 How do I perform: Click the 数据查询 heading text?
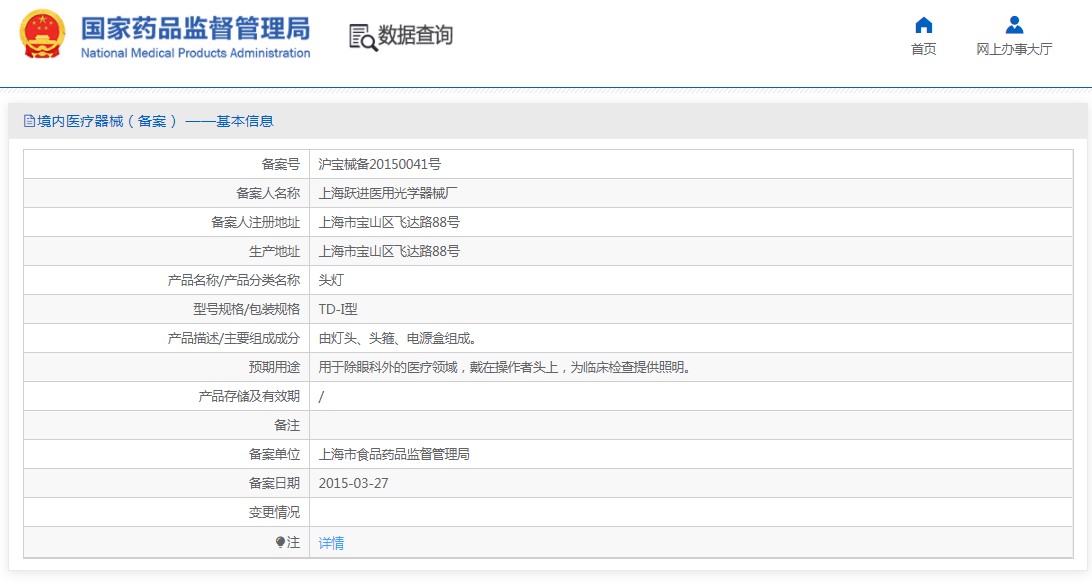click(415, 36)
